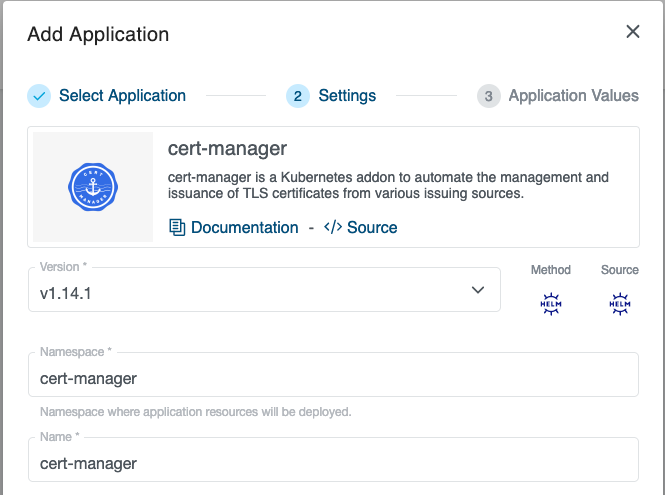Image resolution: width=665 pixels, height=495 pixels.
Task: Click the Helm icon under Method
Action: click(x=550, y=305)
